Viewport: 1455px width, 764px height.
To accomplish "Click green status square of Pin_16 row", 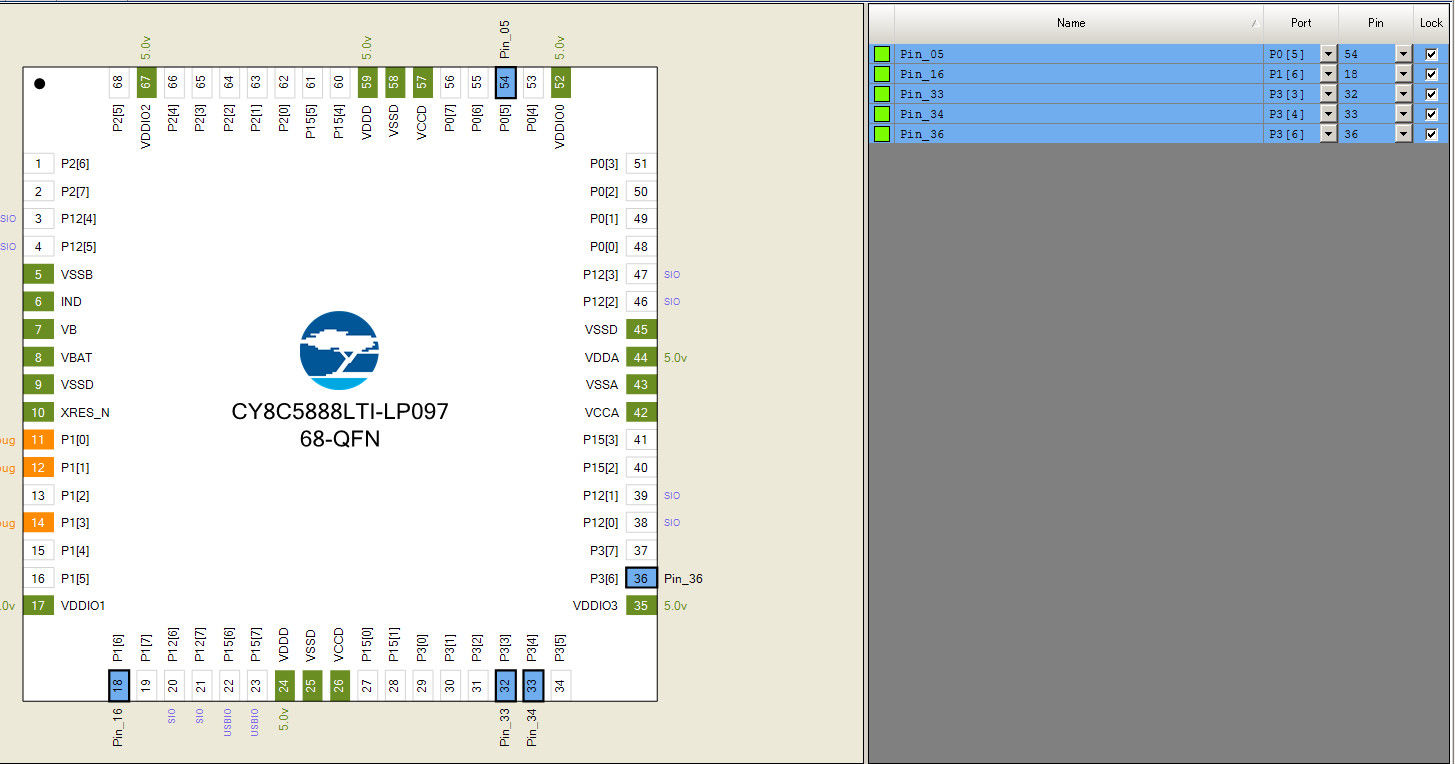I will pos(882,74).
